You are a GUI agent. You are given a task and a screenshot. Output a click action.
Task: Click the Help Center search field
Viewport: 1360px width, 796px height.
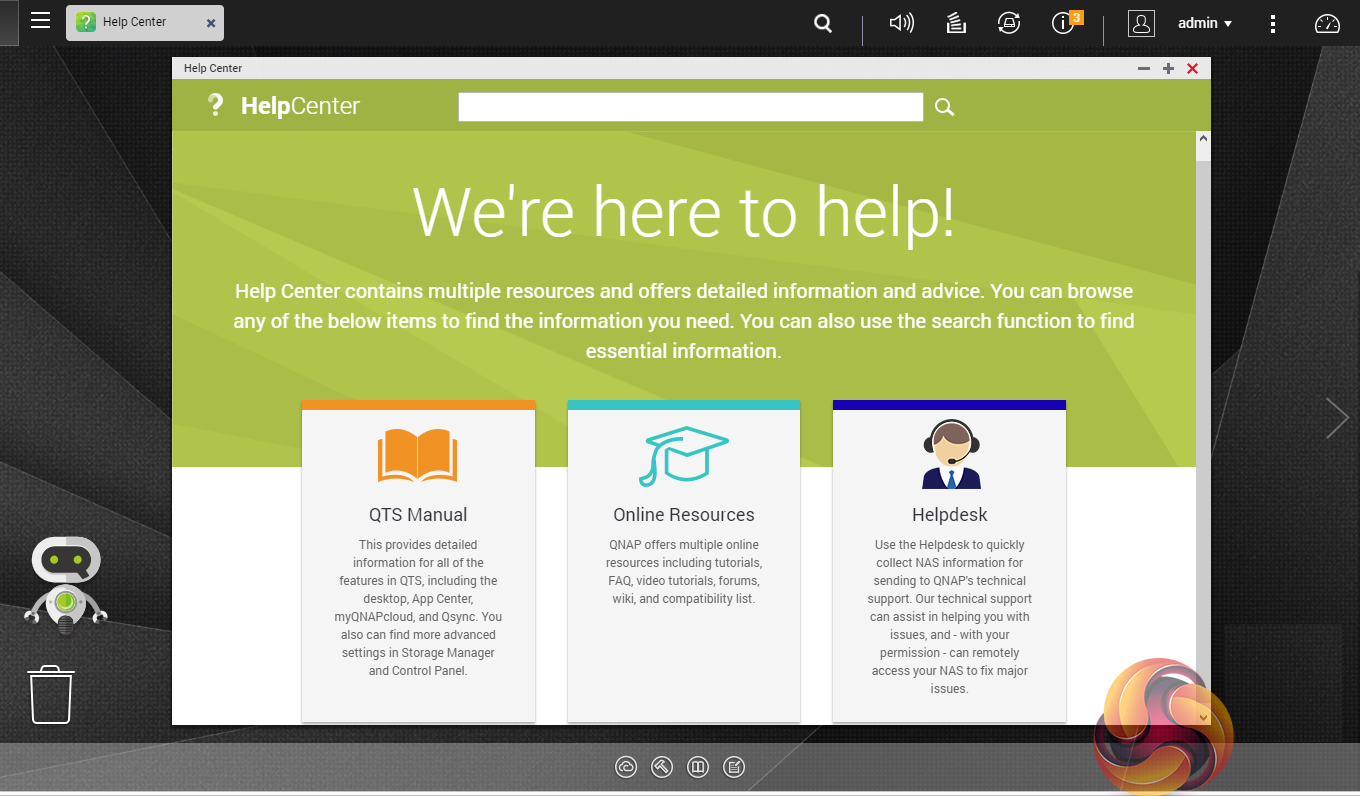coord(690,107)
